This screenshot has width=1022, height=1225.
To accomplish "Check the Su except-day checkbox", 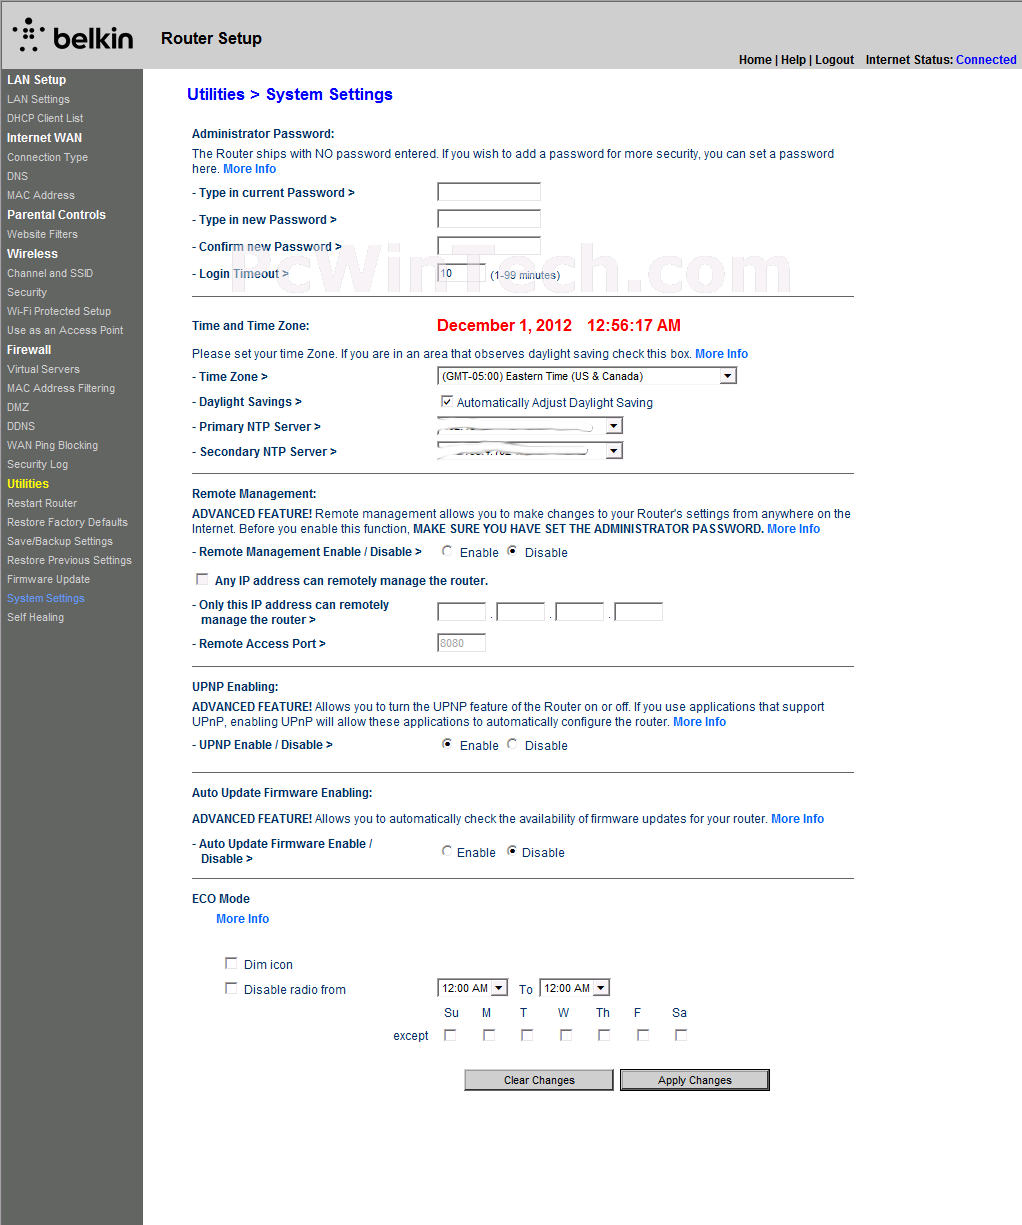I will pos(450,1035).
